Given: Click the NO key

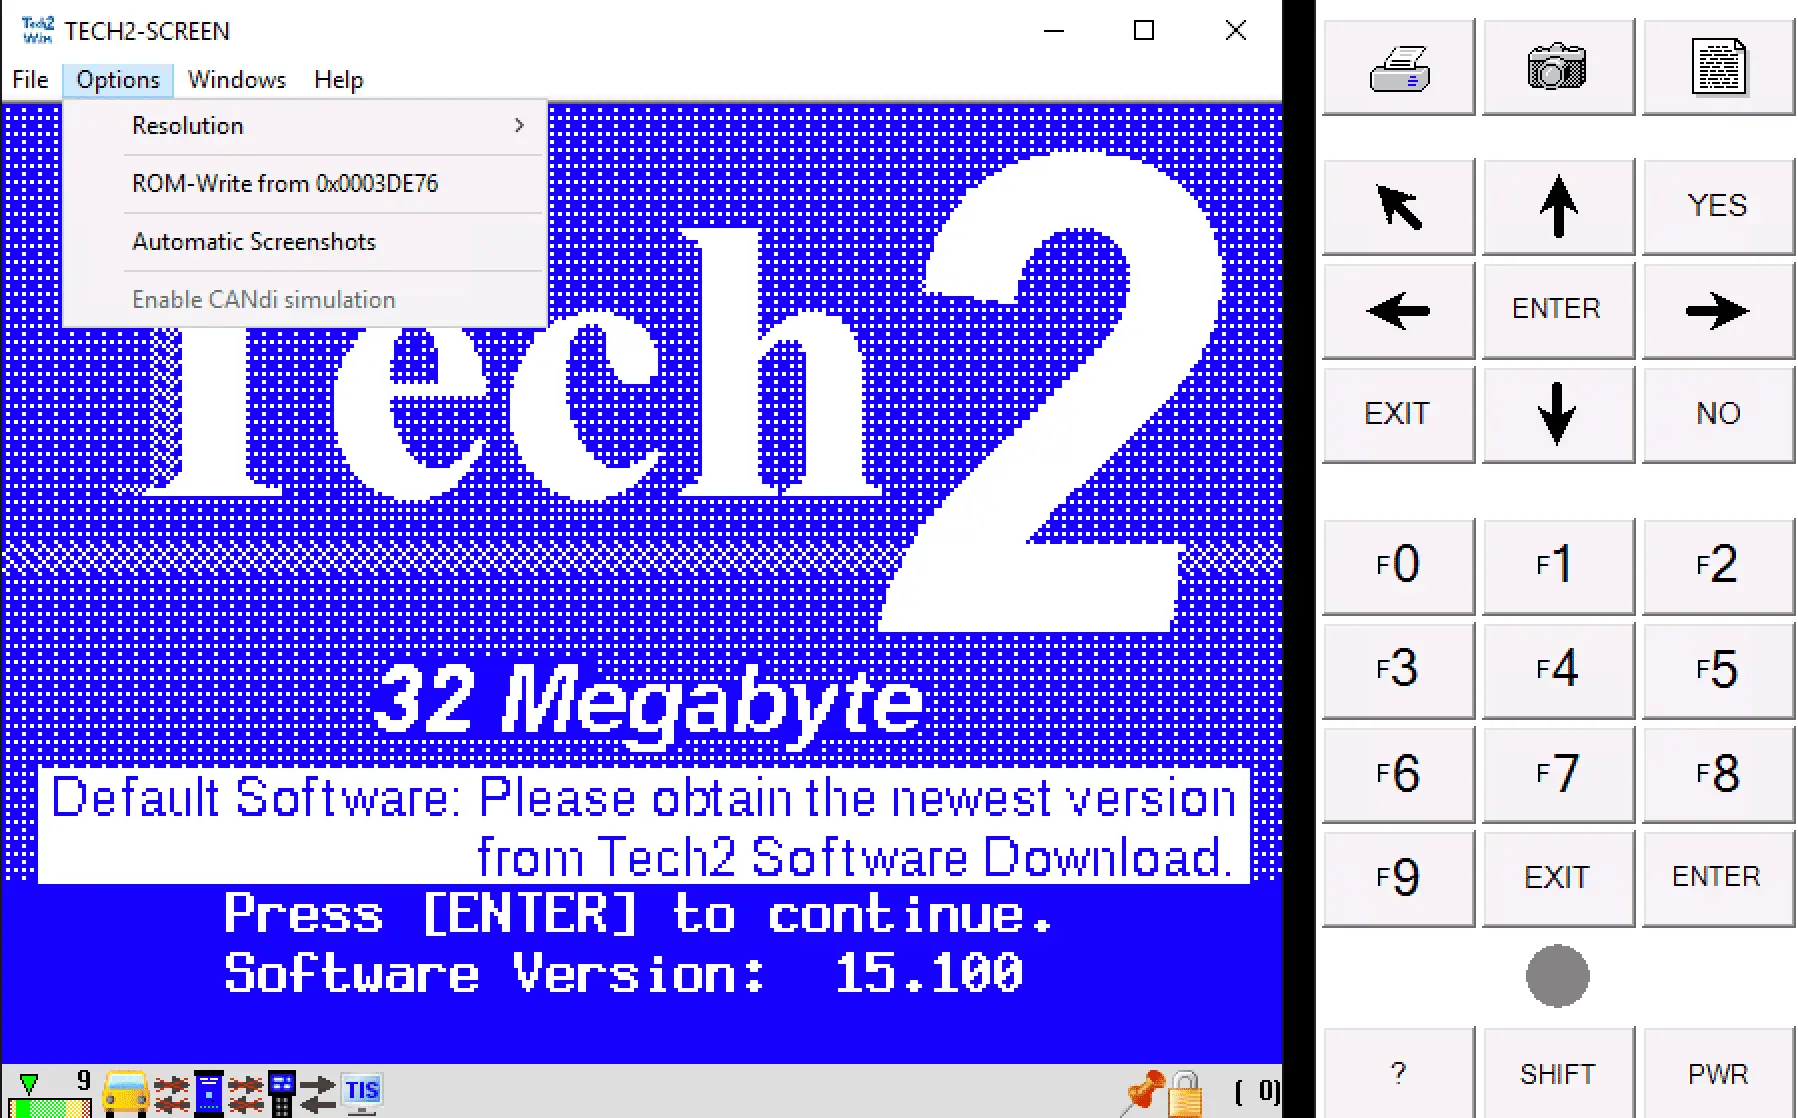Looking at the screenshot, I should (1718, 414).
